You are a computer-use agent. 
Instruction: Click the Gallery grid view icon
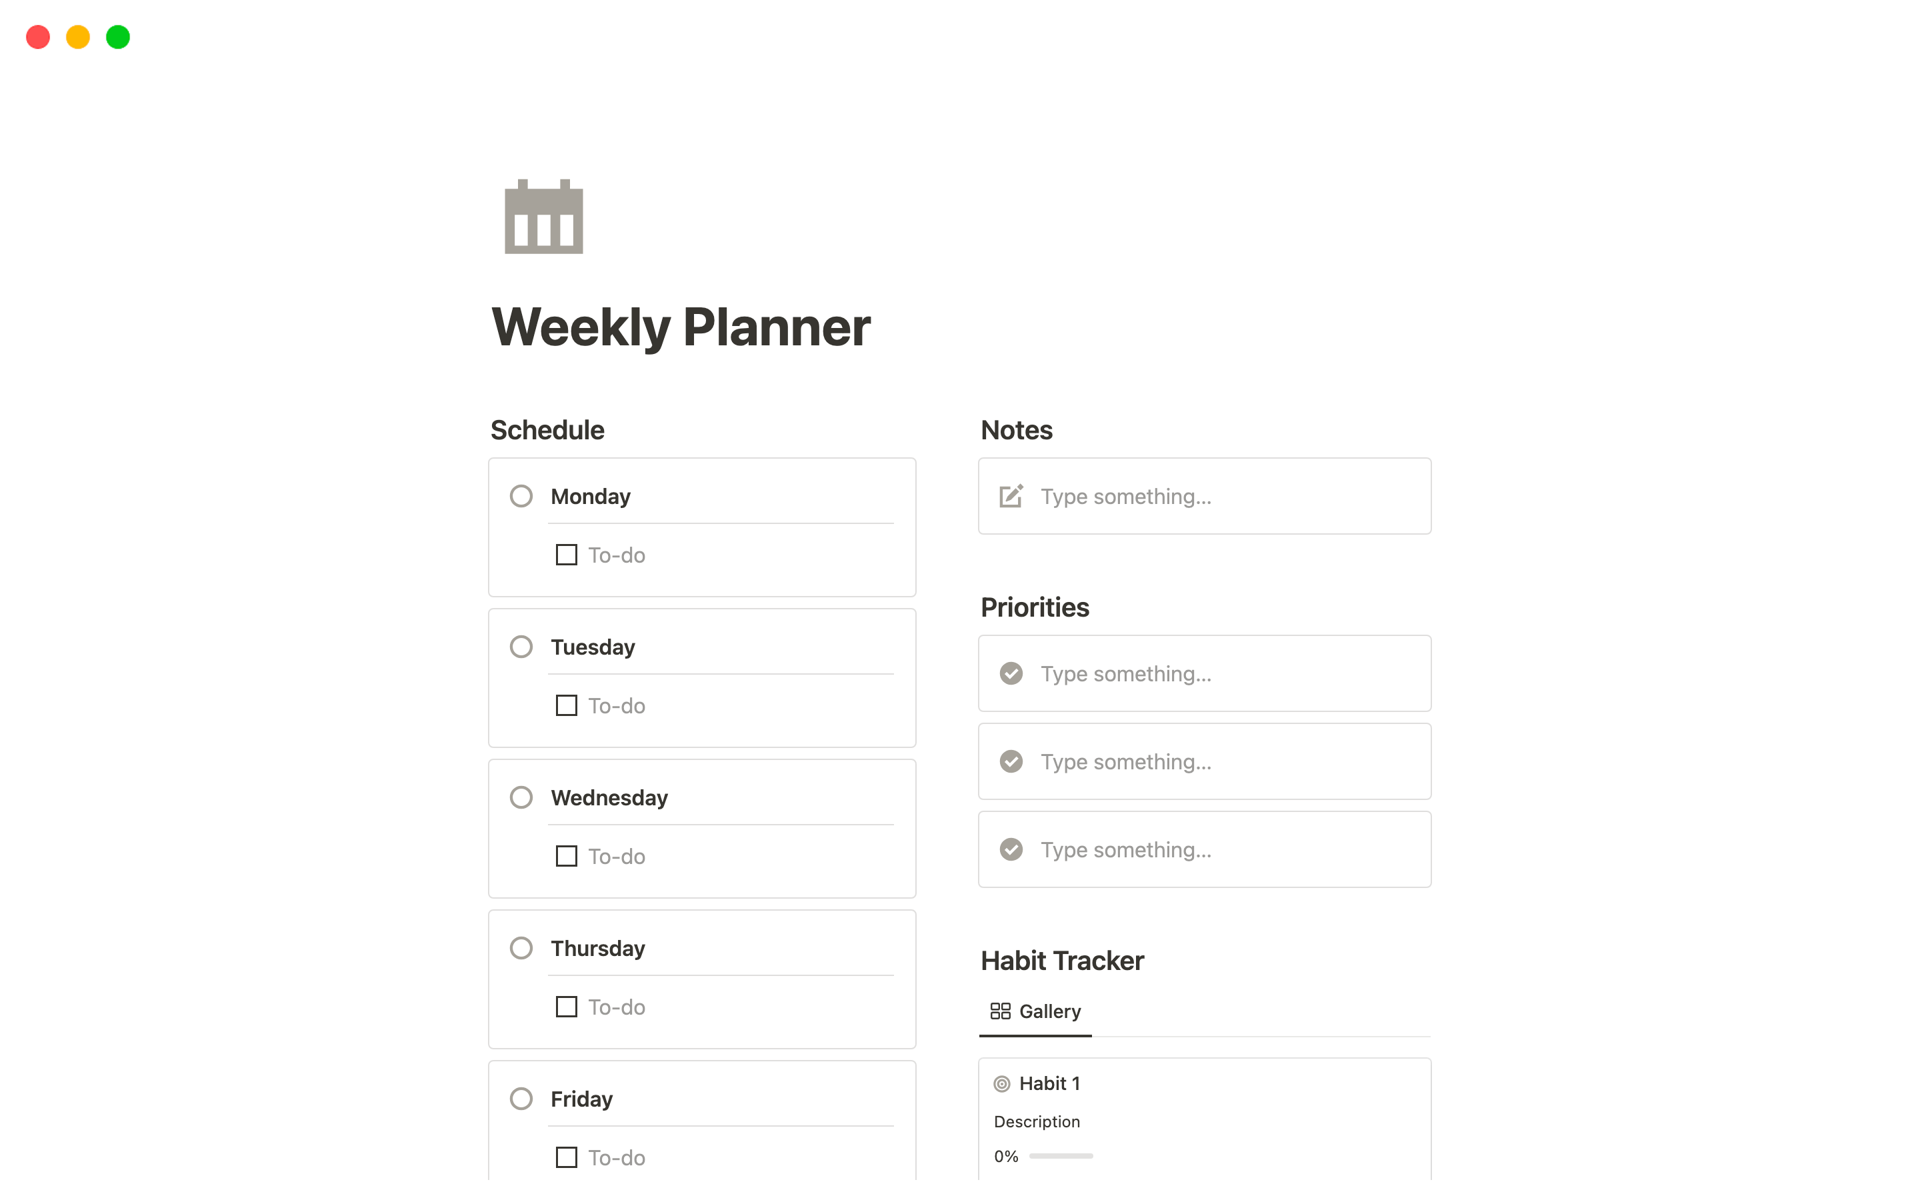pos(1000,1011)
